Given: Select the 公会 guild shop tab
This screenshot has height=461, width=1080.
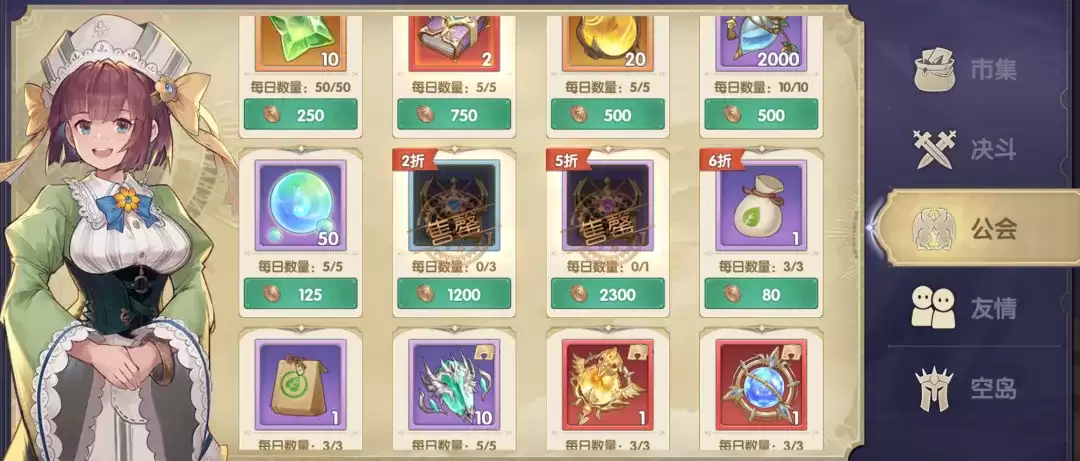Looking at the screenshot, I should tap(973, 228).
